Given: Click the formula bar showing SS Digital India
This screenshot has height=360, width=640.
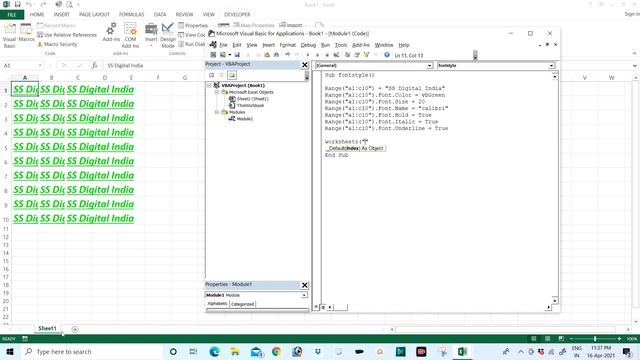Looking at the screenshot, I should click(155, 65).
